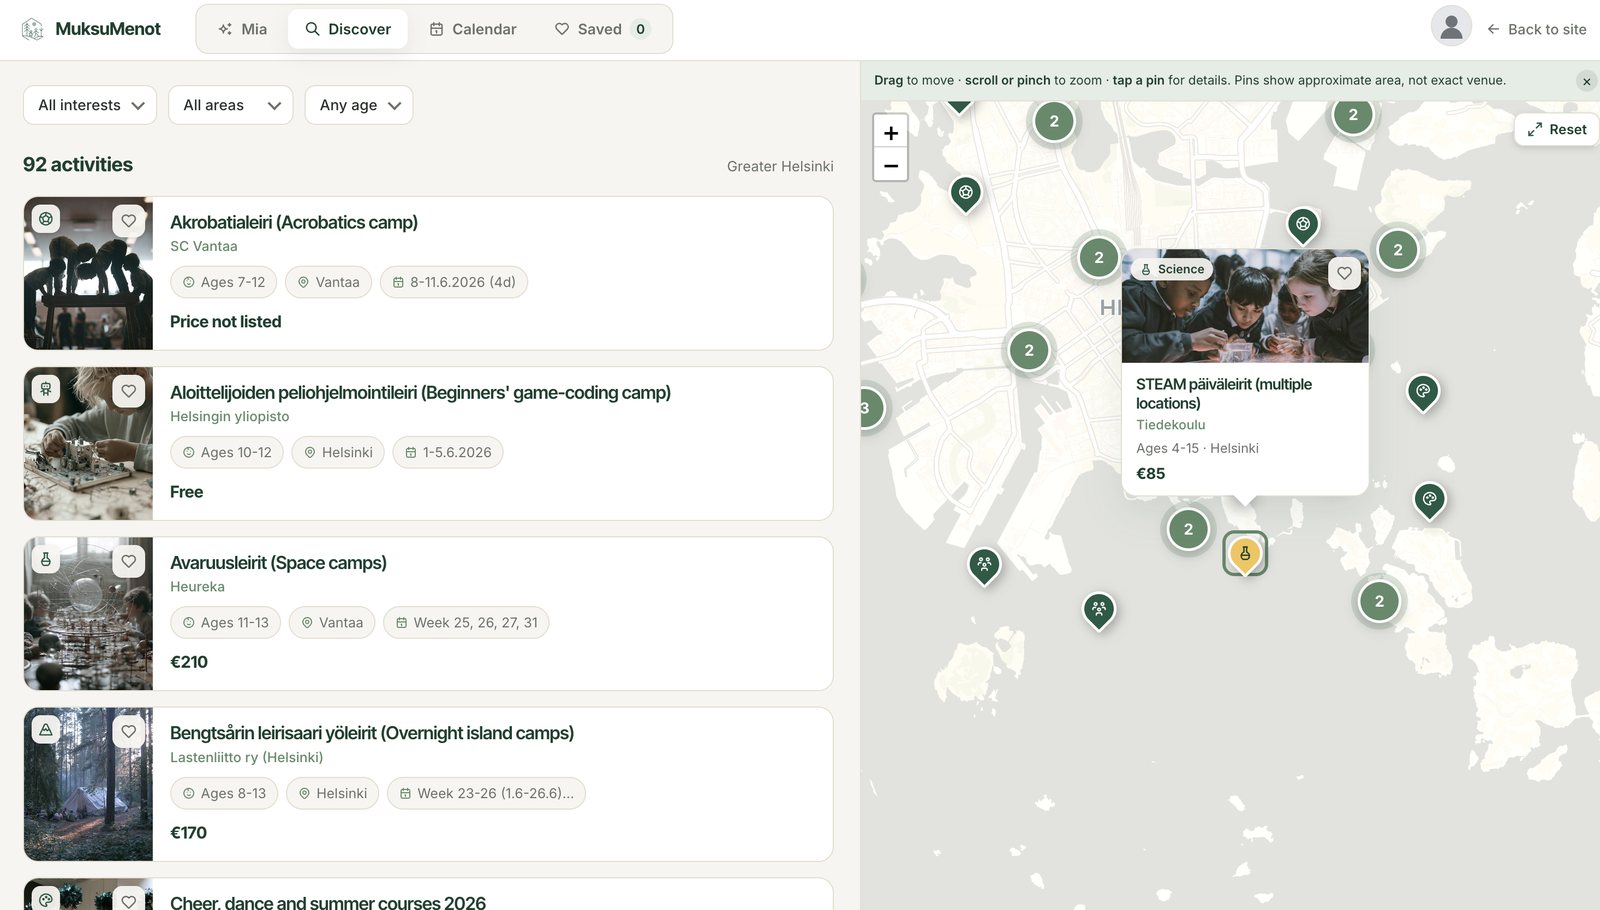
Task: Click the Science tag on popup
Action: [x=1172, y=269]
